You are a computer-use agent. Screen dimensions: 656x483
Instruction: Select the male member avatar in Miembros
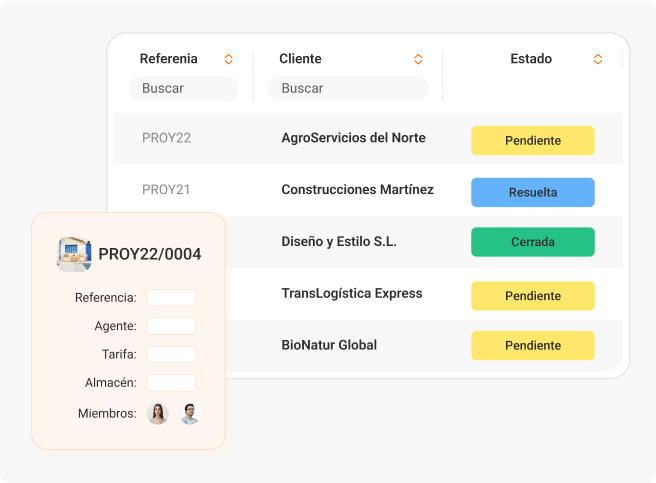point(190,413)
